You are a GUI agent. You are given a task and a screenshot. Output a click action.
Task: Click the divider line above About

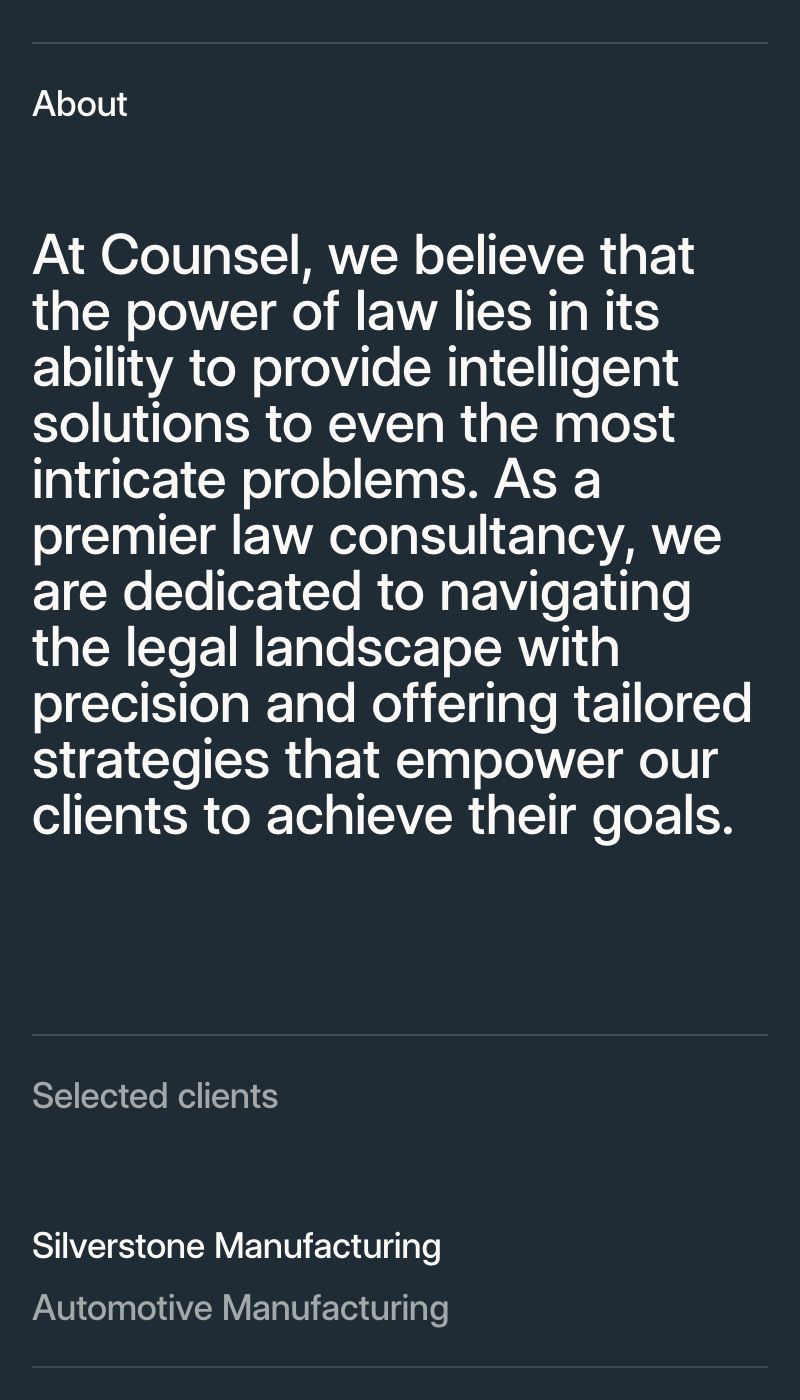[400, 43]
